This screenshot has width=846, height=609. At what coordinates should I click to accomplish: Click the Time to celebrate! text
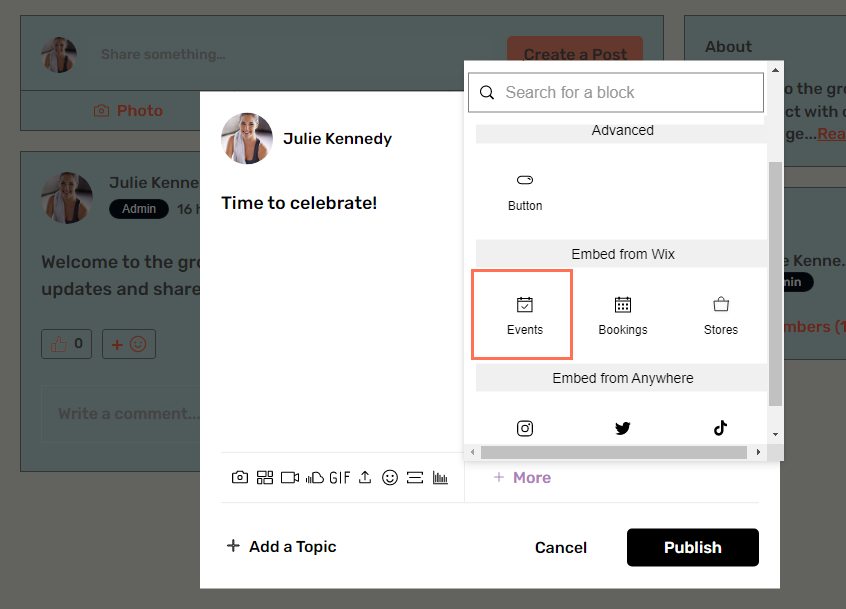click(299, 203)
